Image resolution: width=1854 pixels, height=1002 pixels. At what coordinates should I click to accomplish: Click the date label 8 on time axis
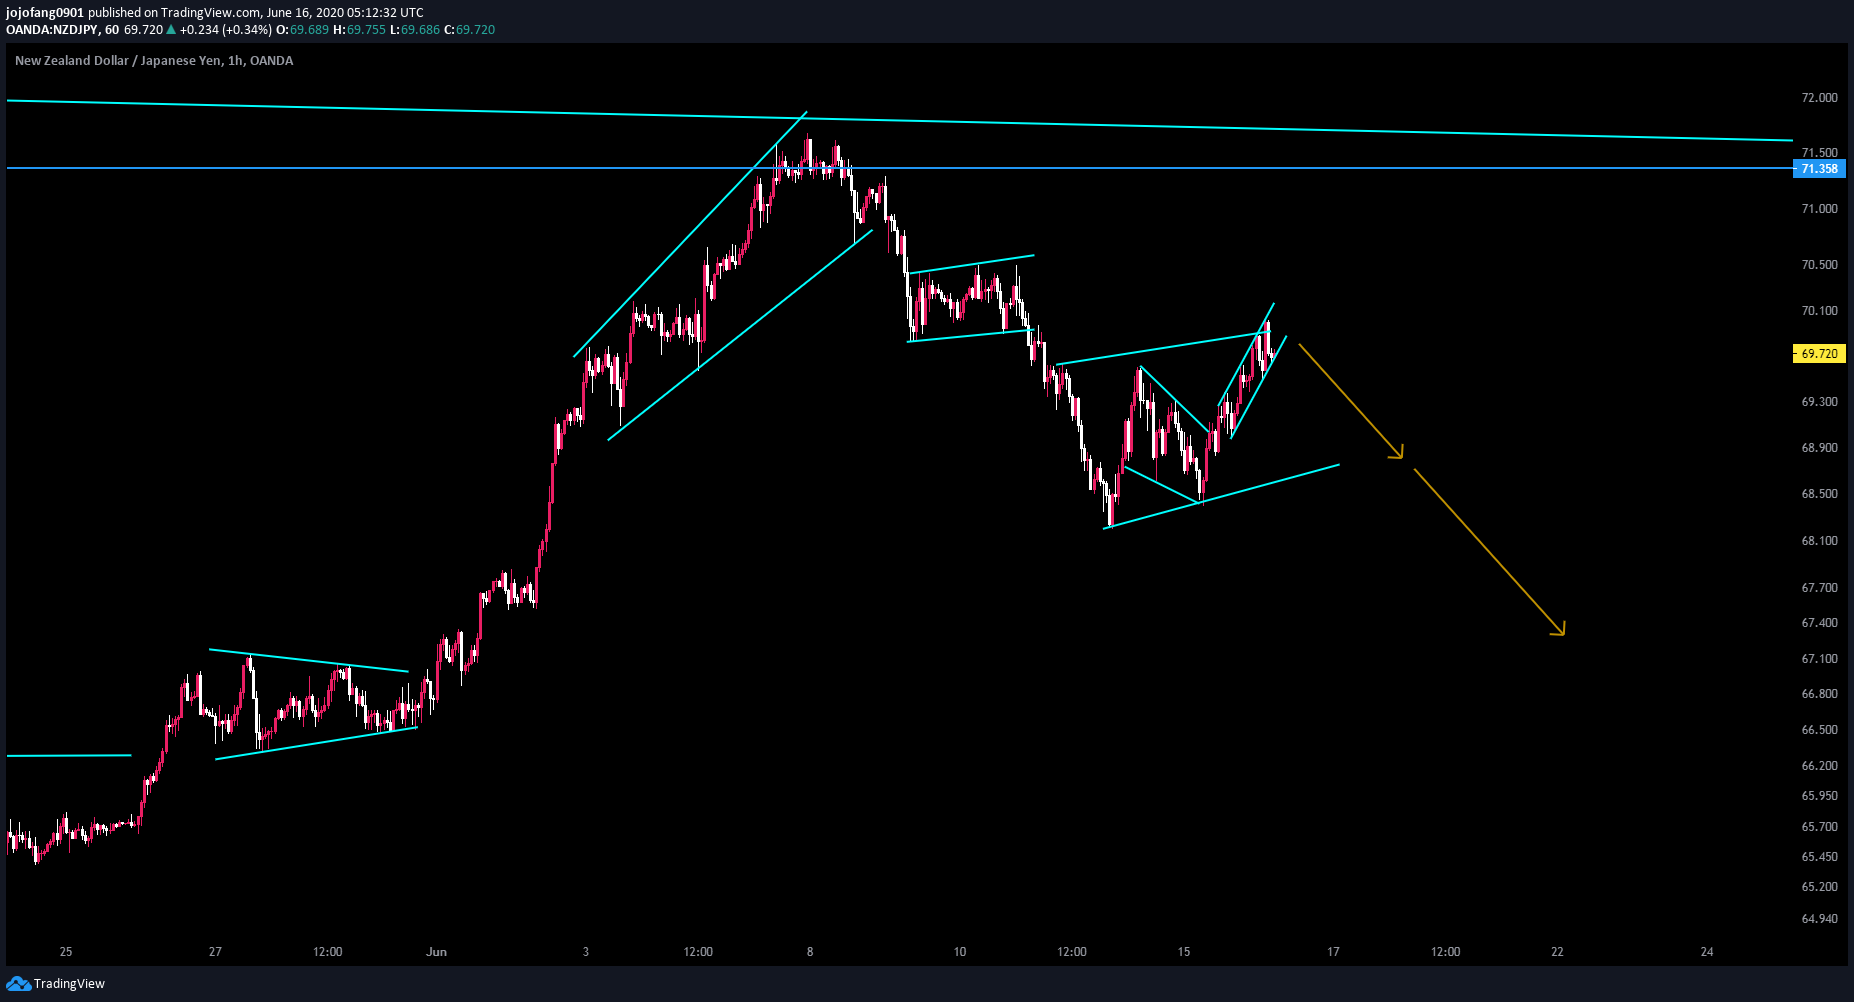810,952
